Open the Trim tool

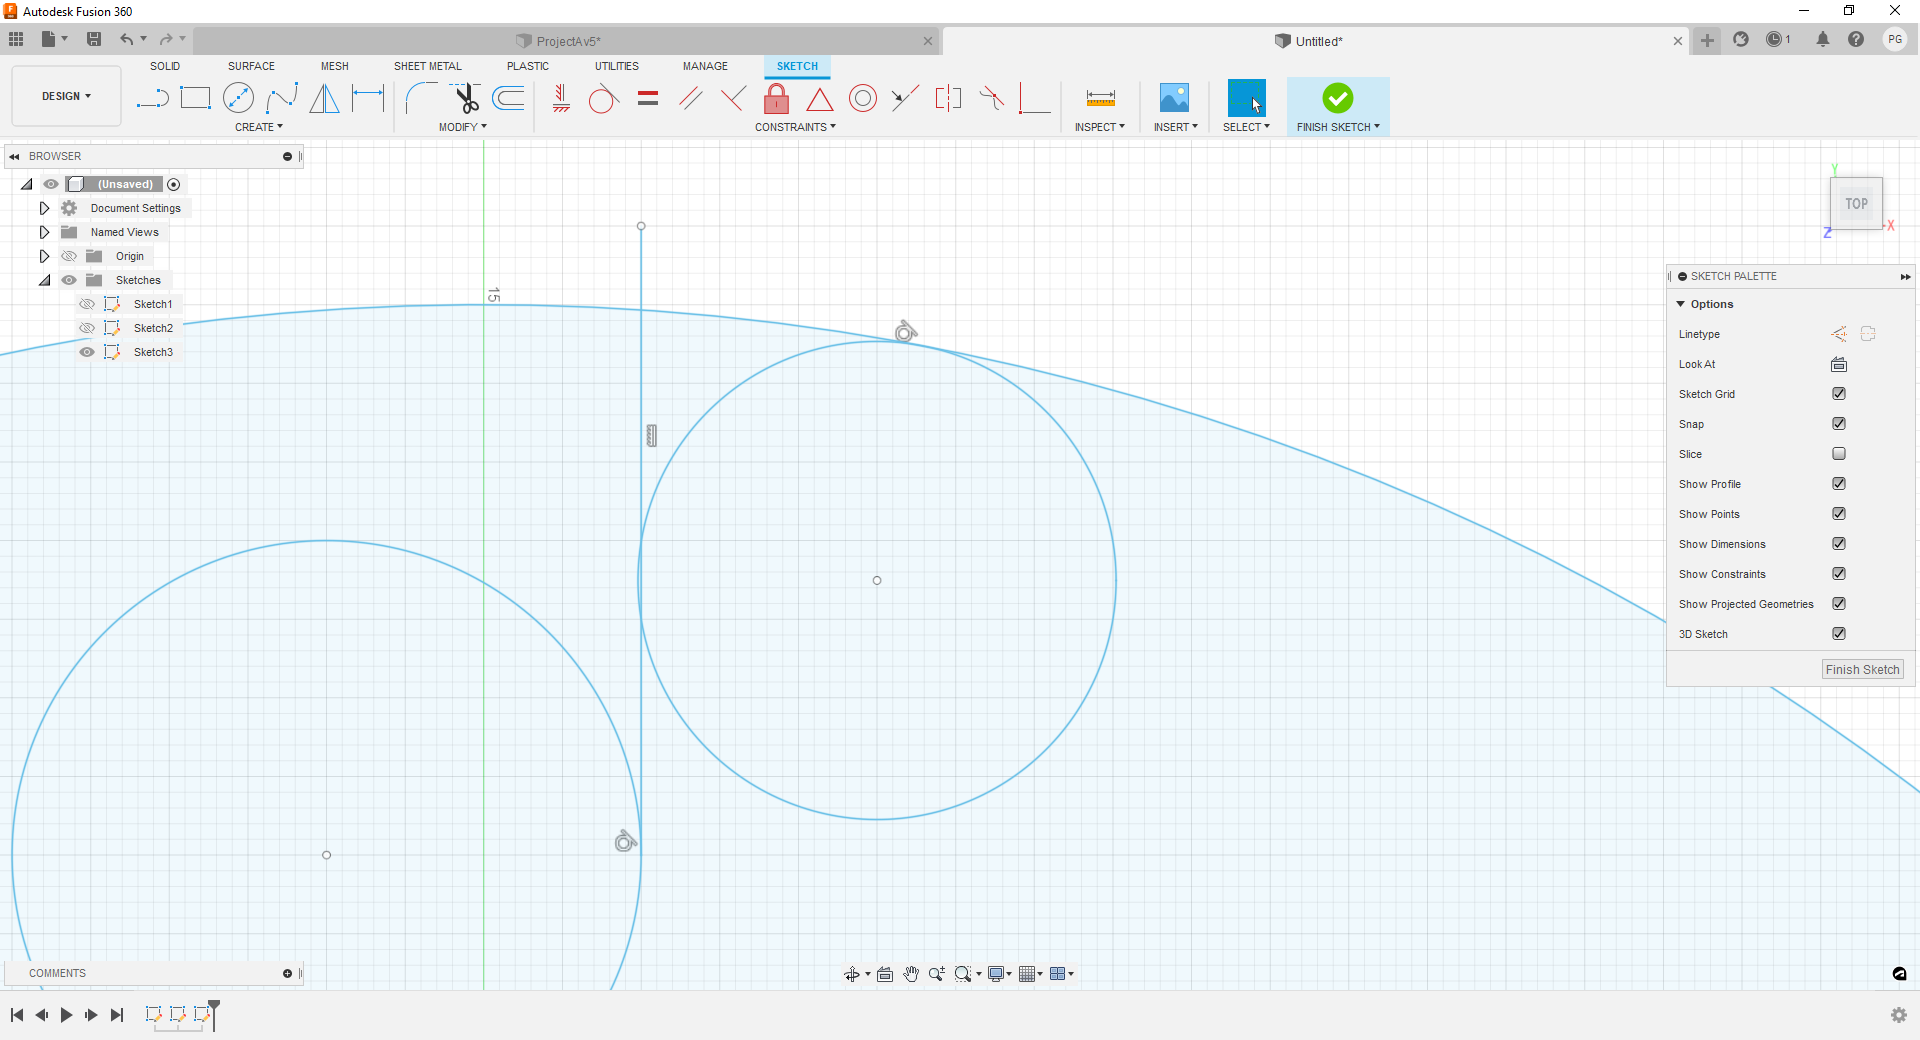coord(466,98)
